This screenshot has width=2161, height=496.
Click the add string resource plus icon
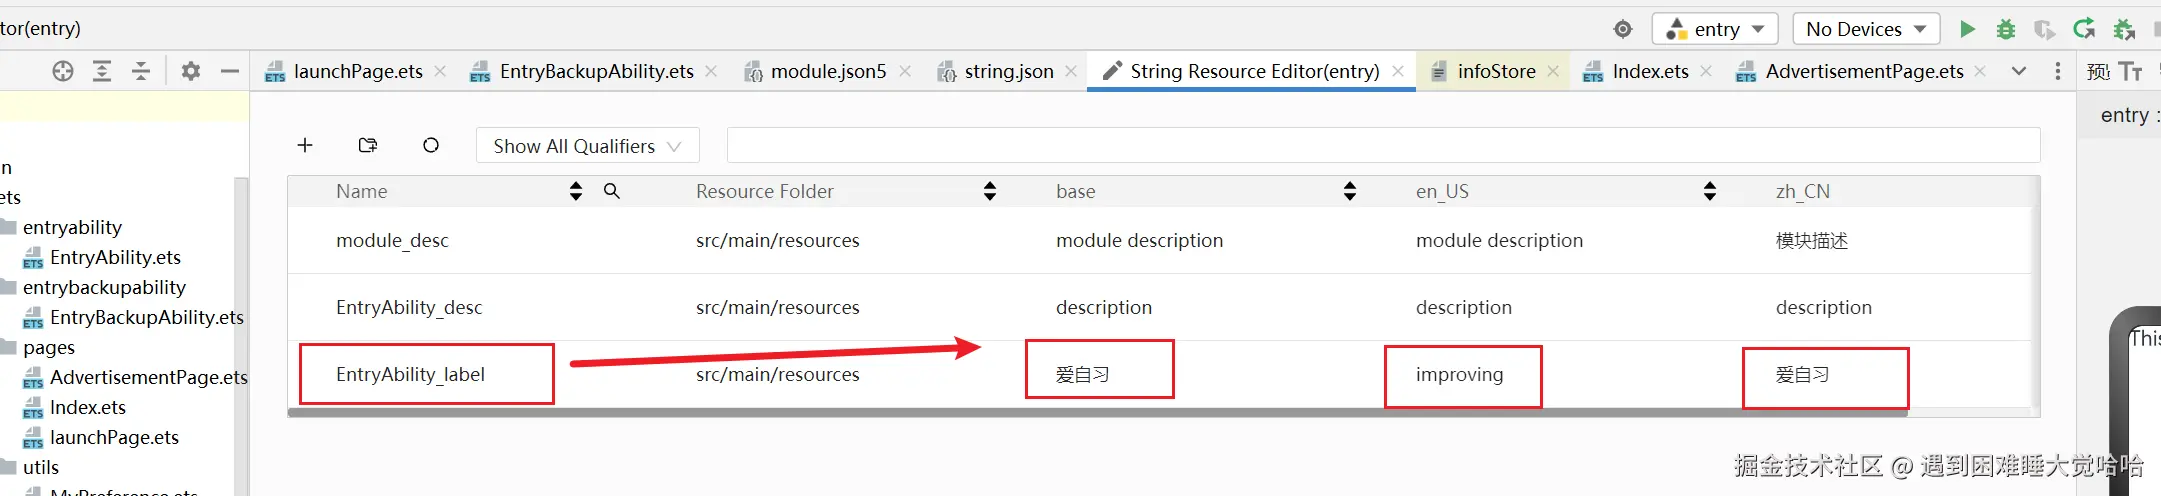[x=305, y=146]
